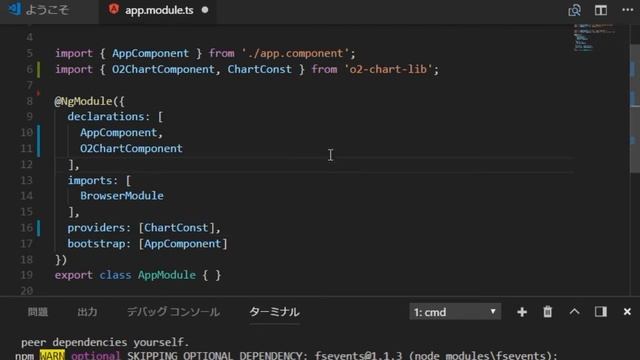Click declarations keyword on line 9

(106, 117)
